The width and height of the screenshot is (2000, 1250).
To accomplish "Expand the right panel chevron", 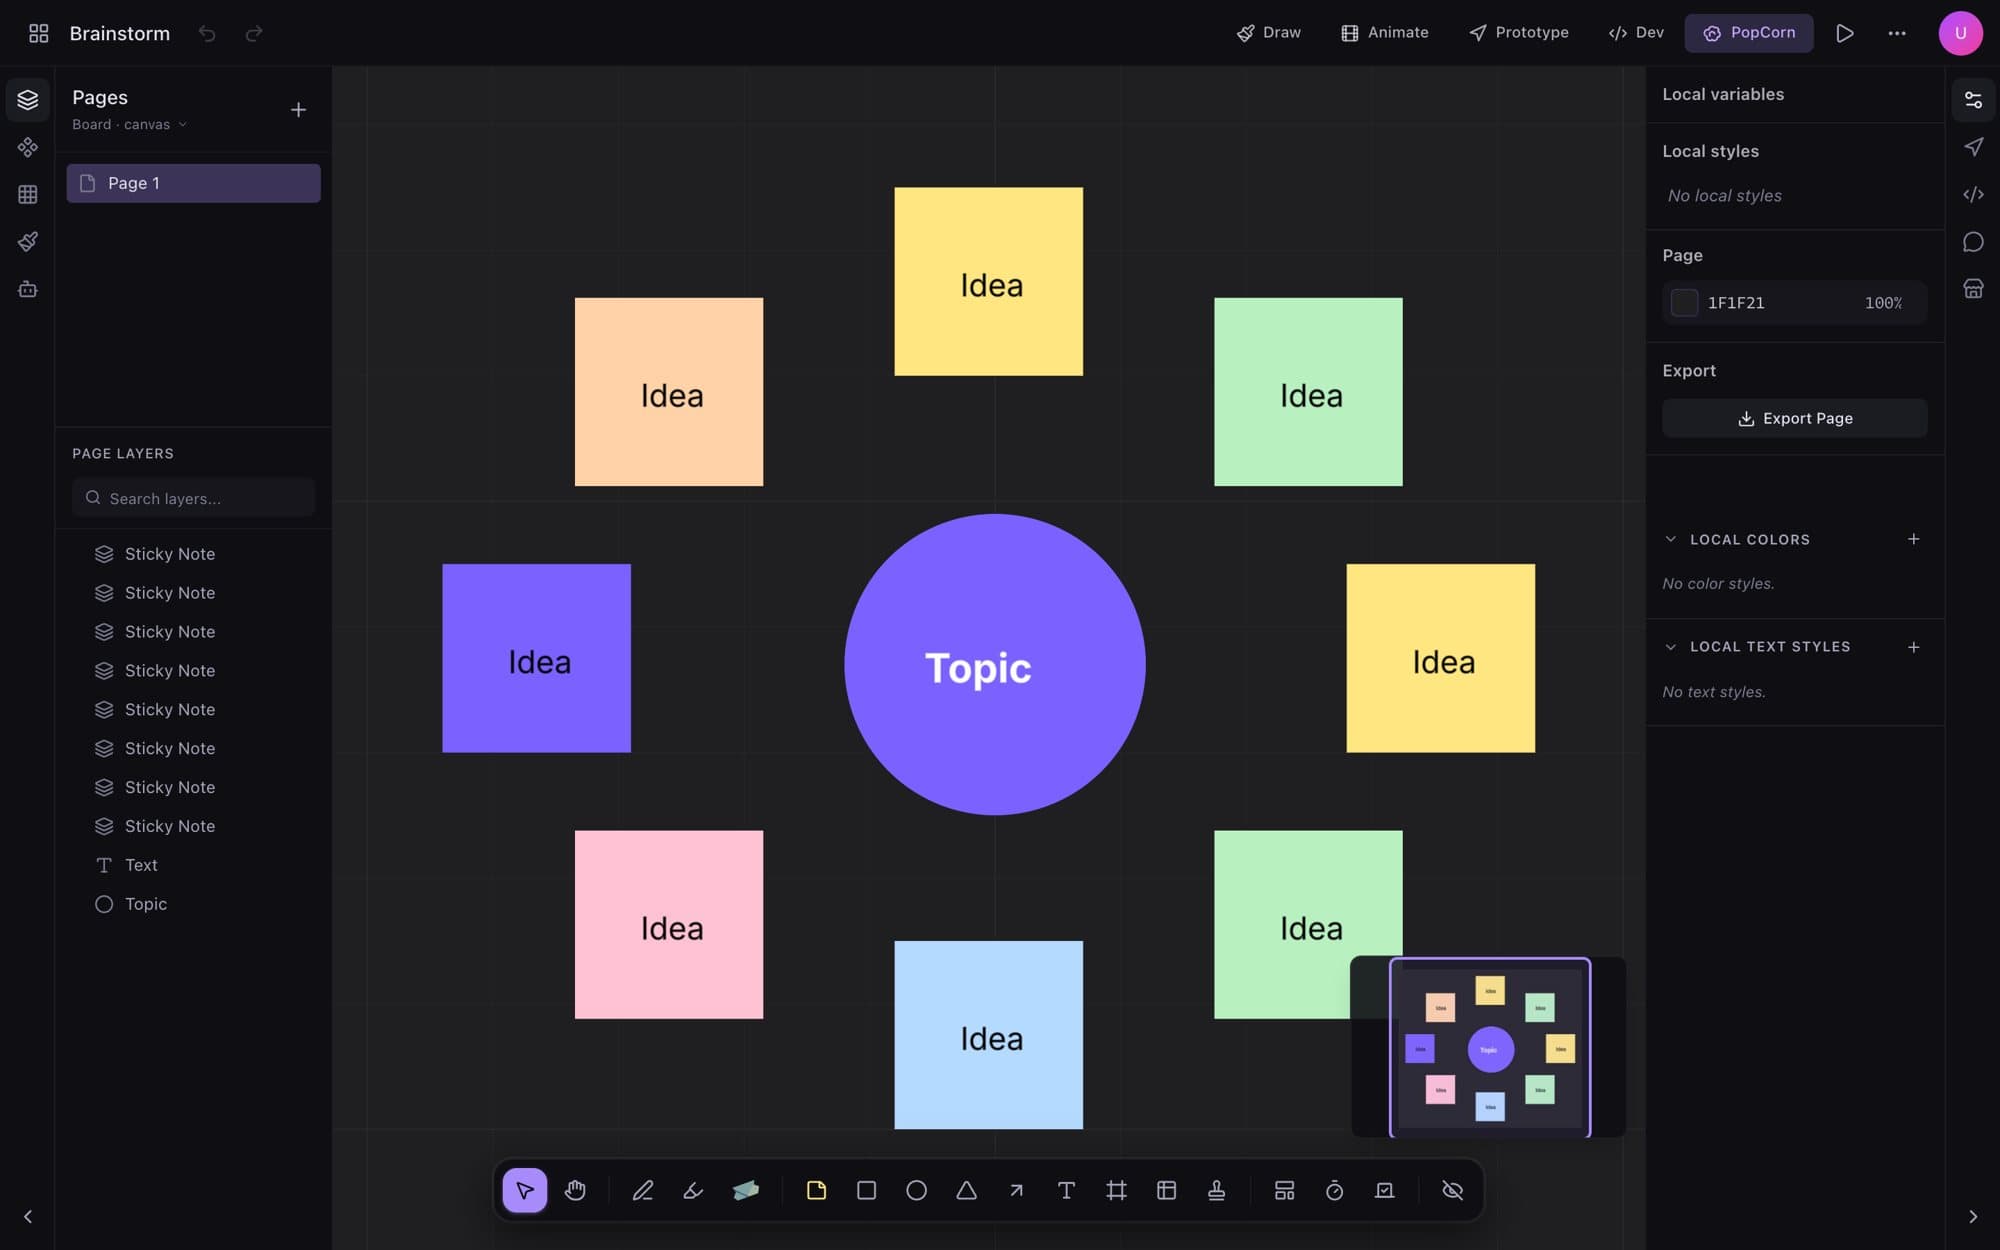I will pos(1973,1217).
